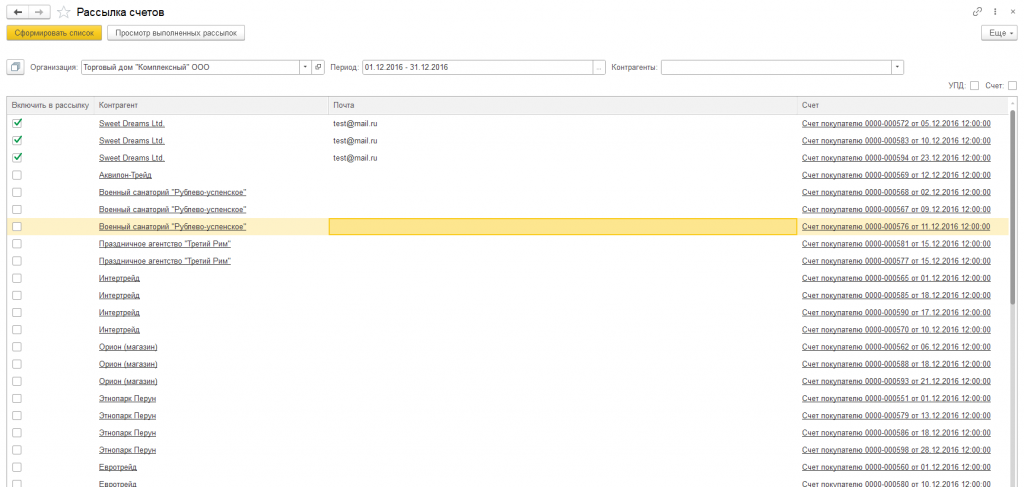Open Счет покупателю 0000-000569 от 12.12.2016
The height and width of the screenshot is (487, 1024).
pos(896,175)
